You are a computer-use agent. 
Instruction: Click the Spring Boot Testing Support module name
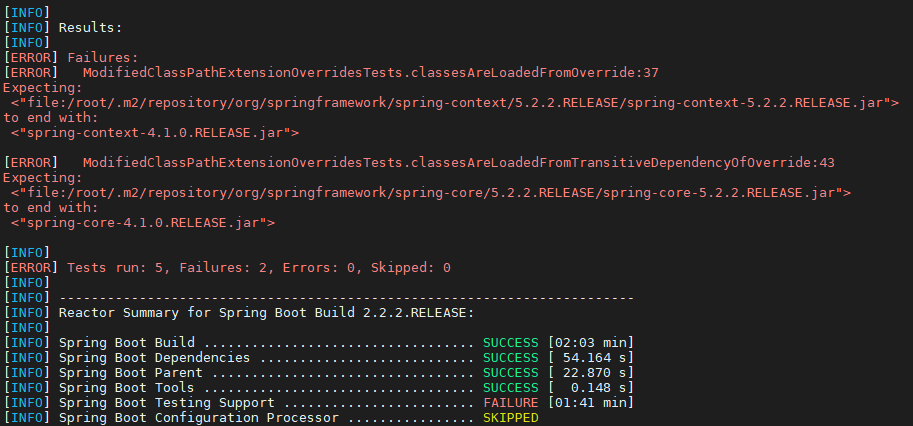point(167,403)
